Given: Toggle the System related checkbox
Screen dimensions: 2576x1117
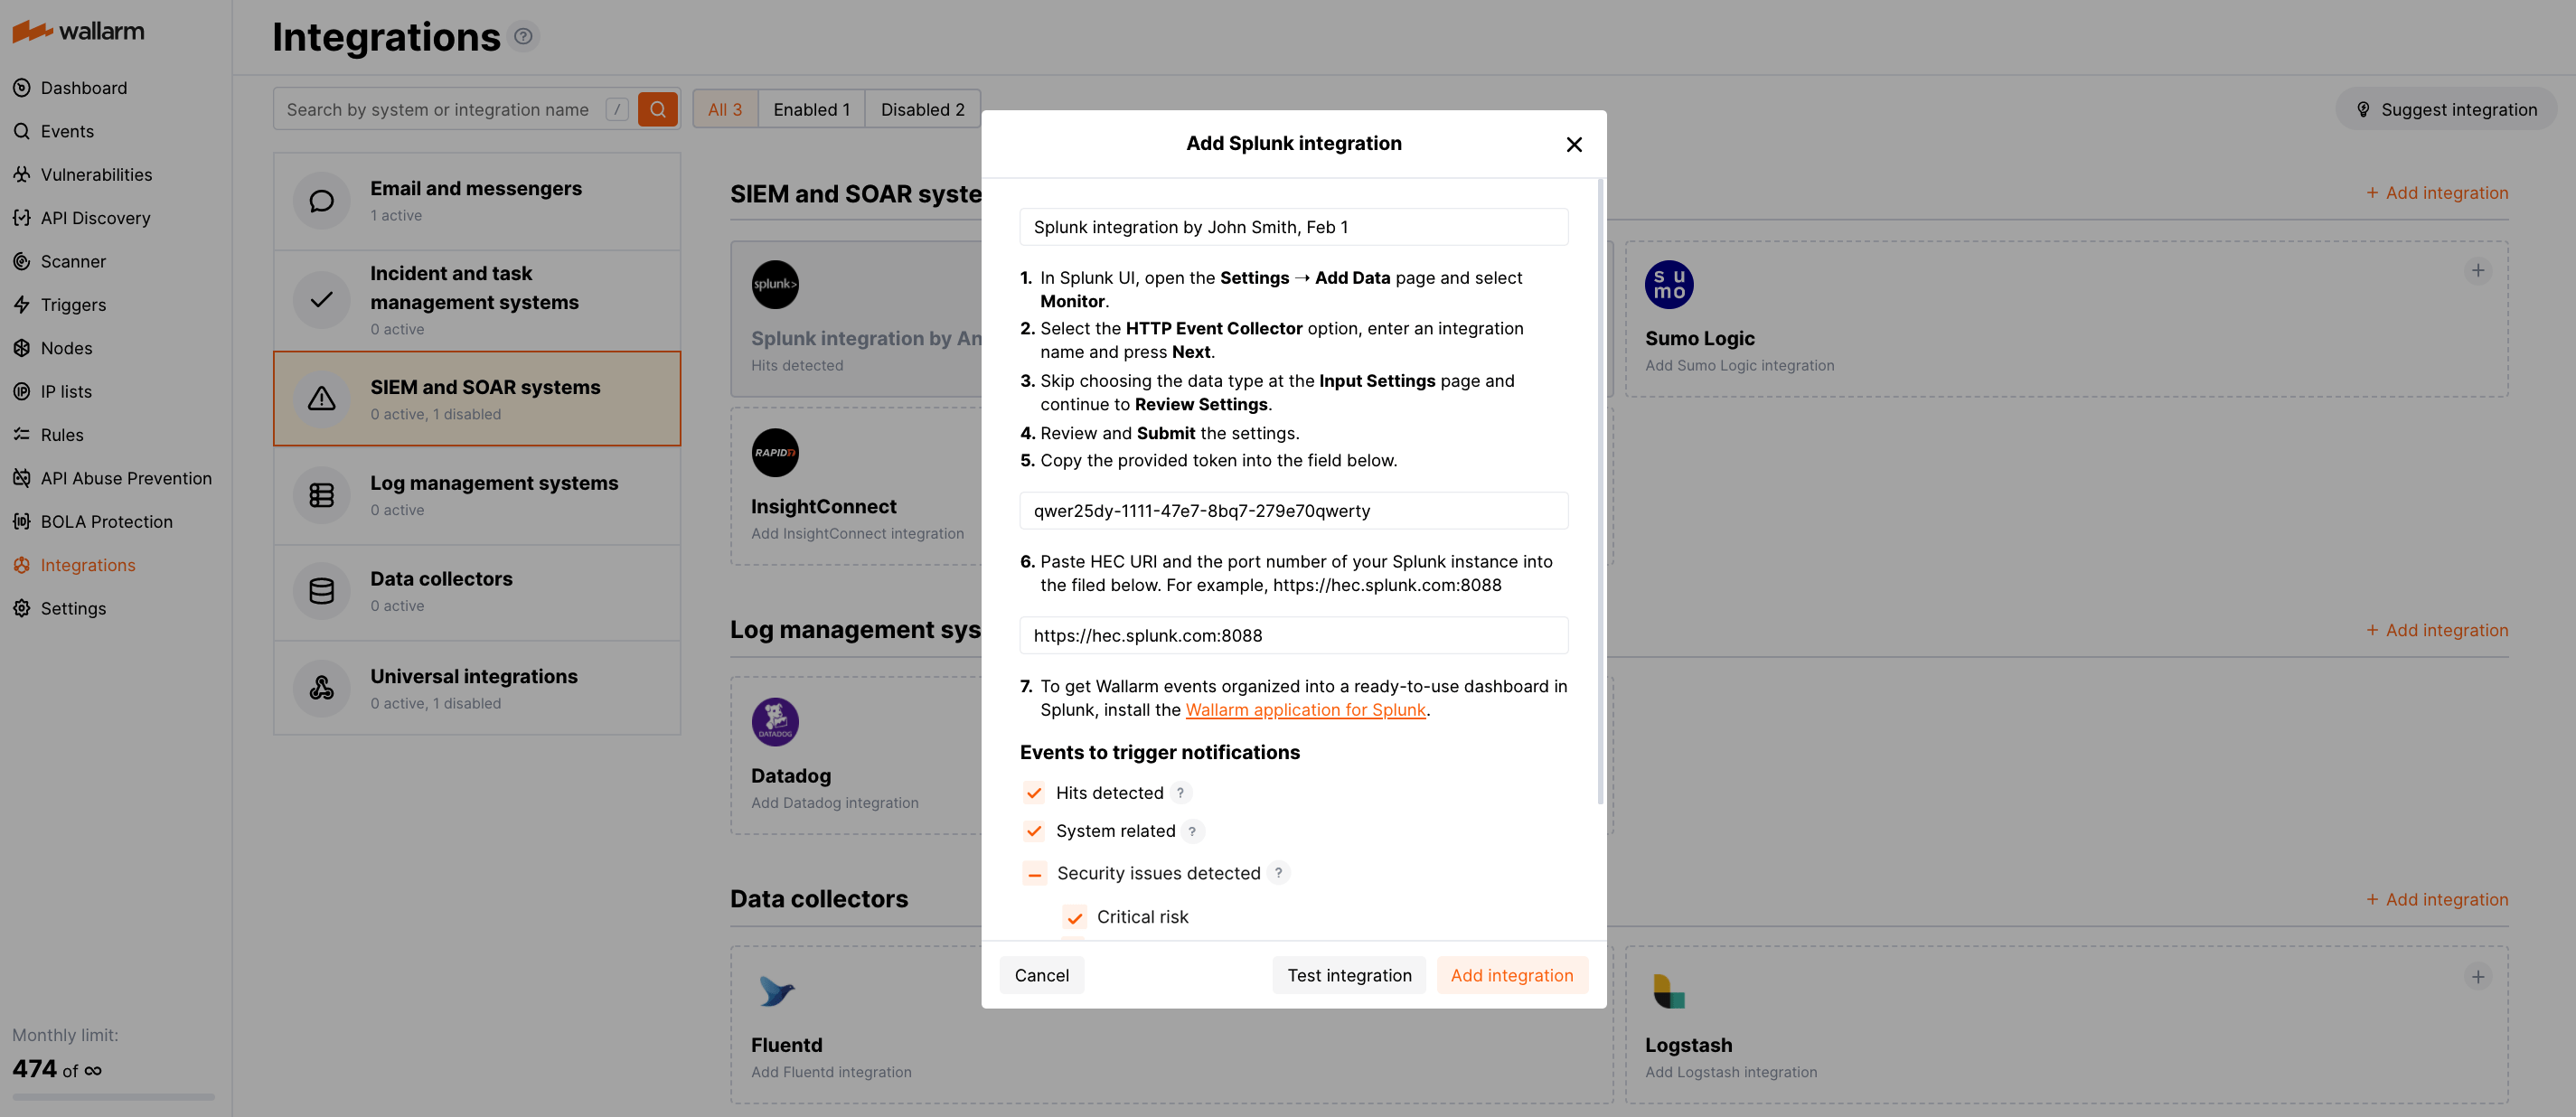Looking at the screenshot, I should (x=1033, y=831).
